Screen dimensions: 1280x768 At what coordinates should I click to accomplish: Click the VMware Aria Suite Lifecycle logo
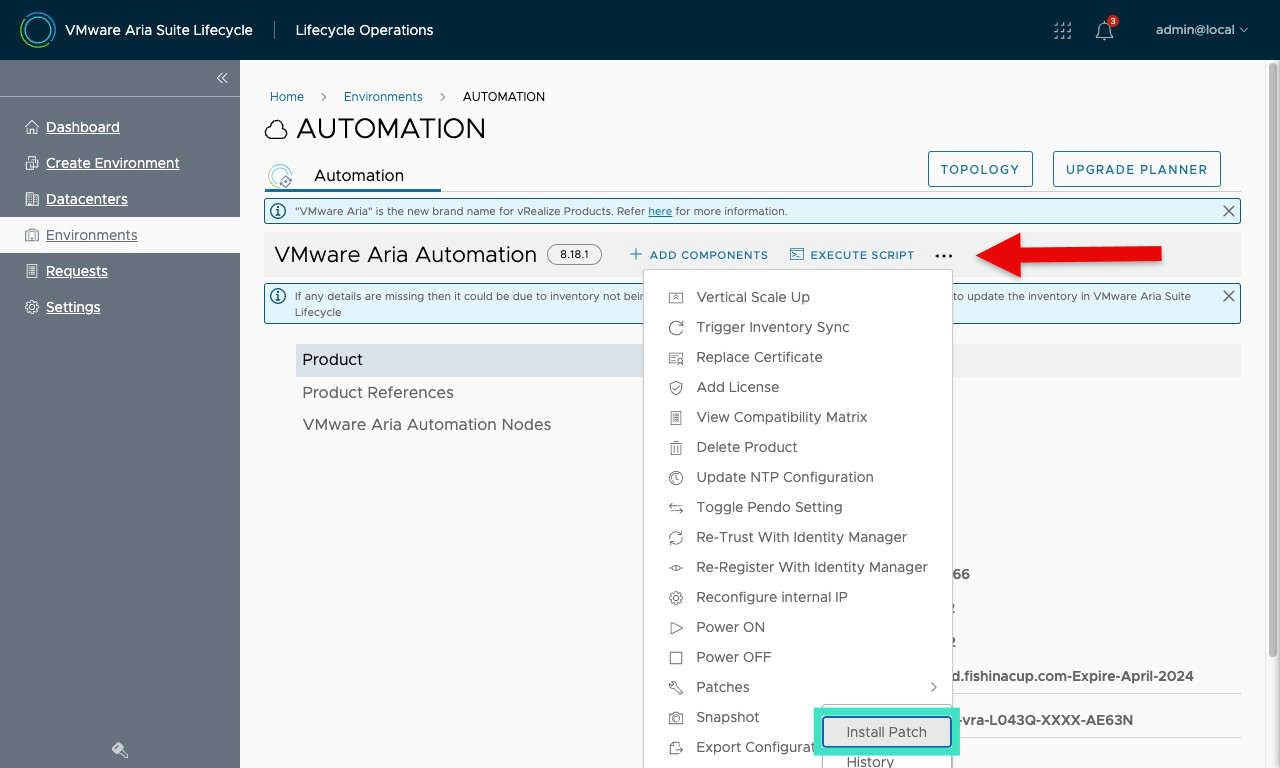(38, 30)
